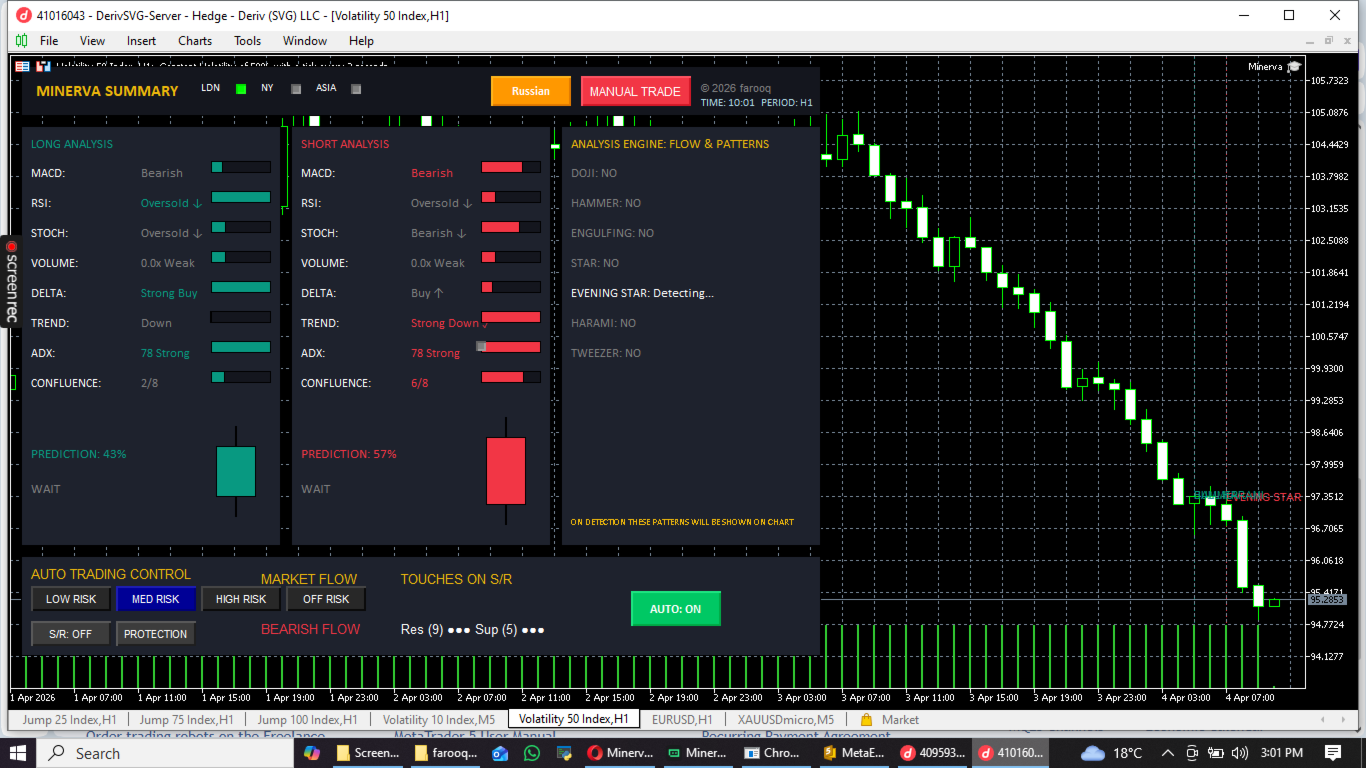Click the Long Analysis RSI strength bar

[241, 197]
